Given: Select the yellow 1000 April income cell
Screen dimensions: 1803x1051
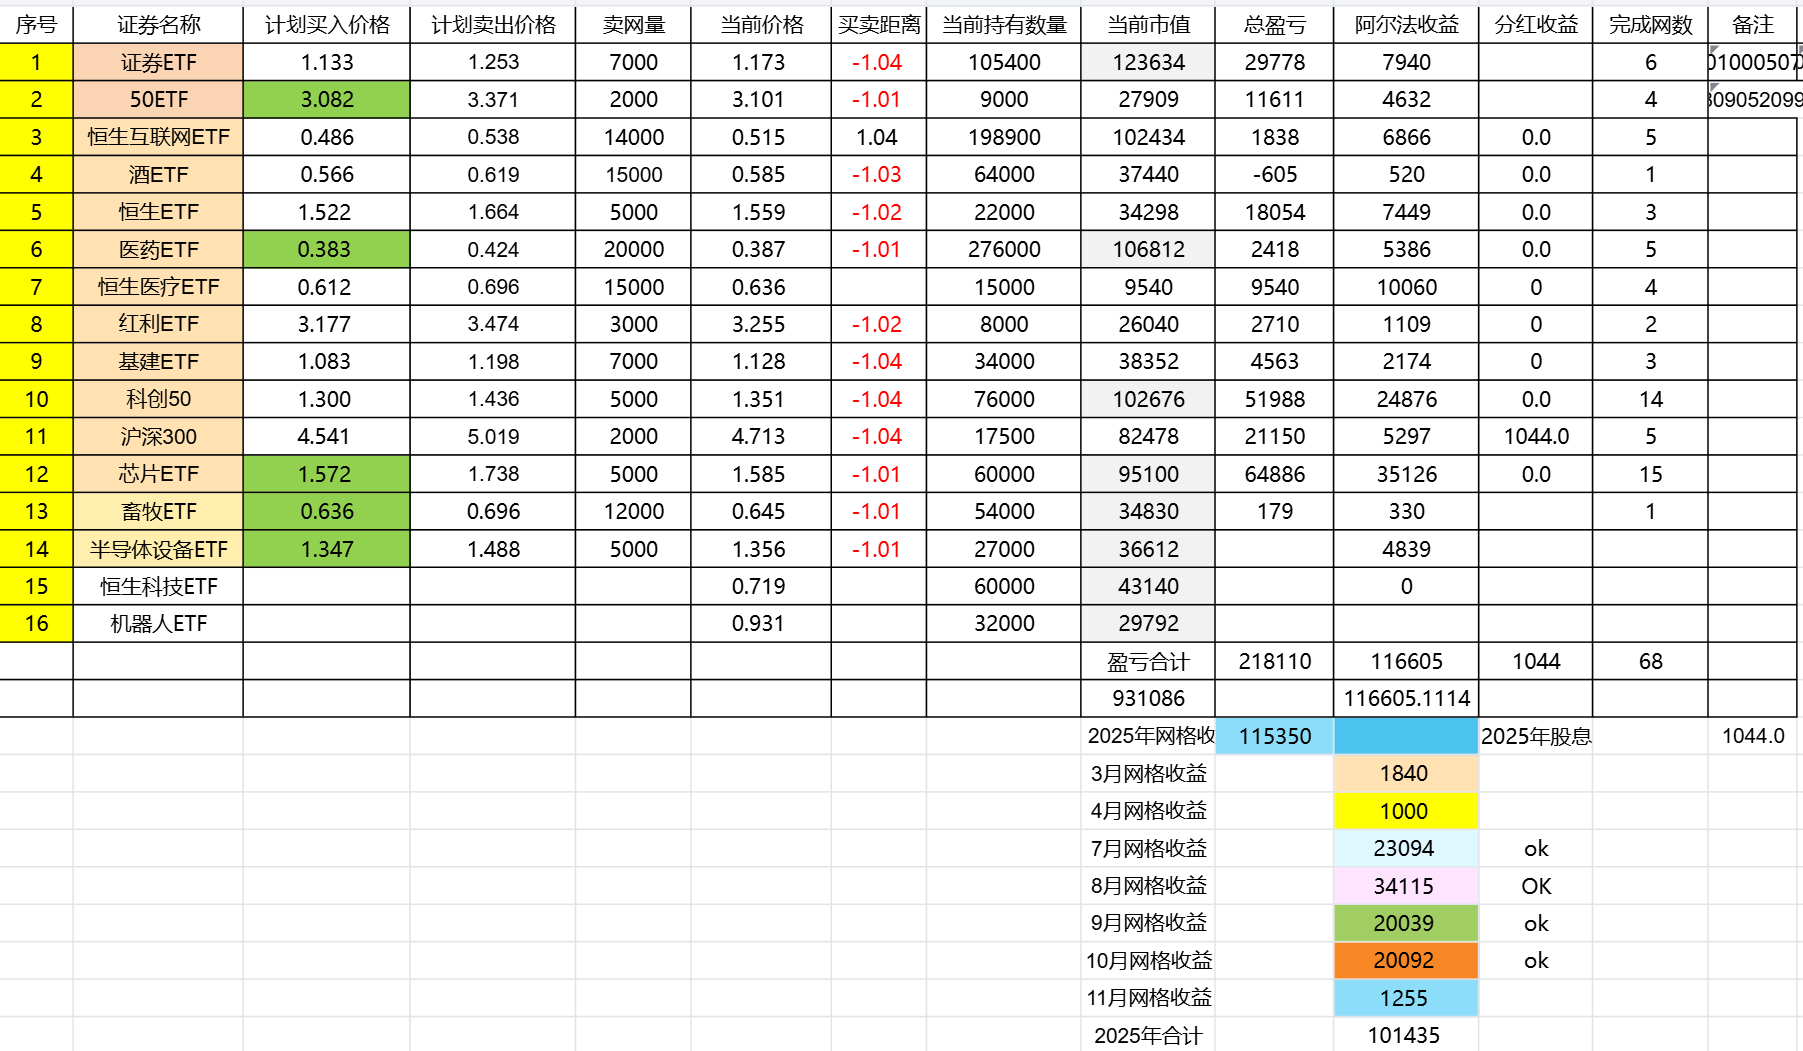Looking at the screenshot, I should [1404, 811].
